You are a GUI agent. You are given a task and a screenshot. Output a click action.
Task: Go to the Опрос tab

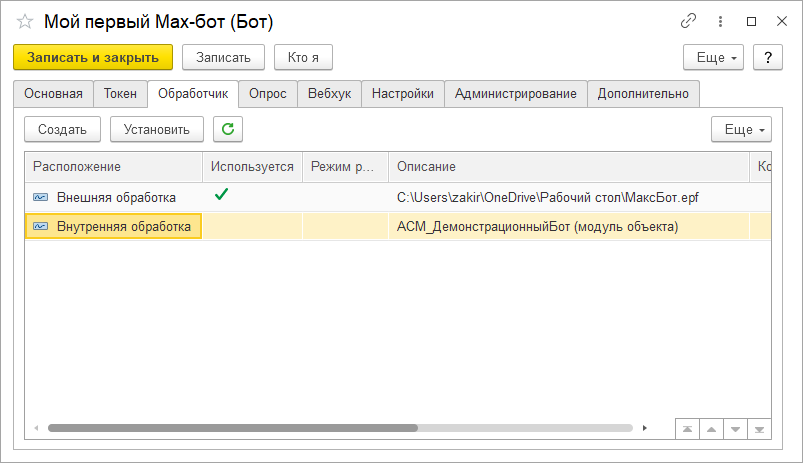[268, 94]
